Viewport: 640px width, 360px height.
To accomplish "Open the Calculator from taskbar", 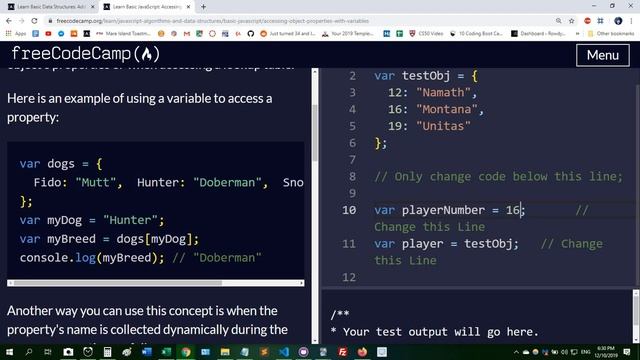I will tap(107, 352).
